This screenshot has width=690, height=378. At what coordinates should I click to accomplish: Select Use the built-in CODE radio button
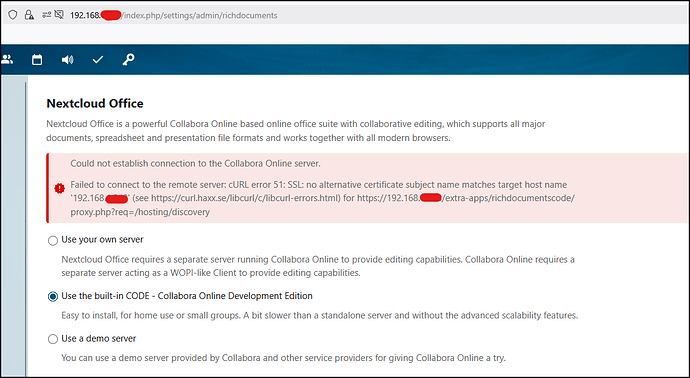[x=53, y=297]
